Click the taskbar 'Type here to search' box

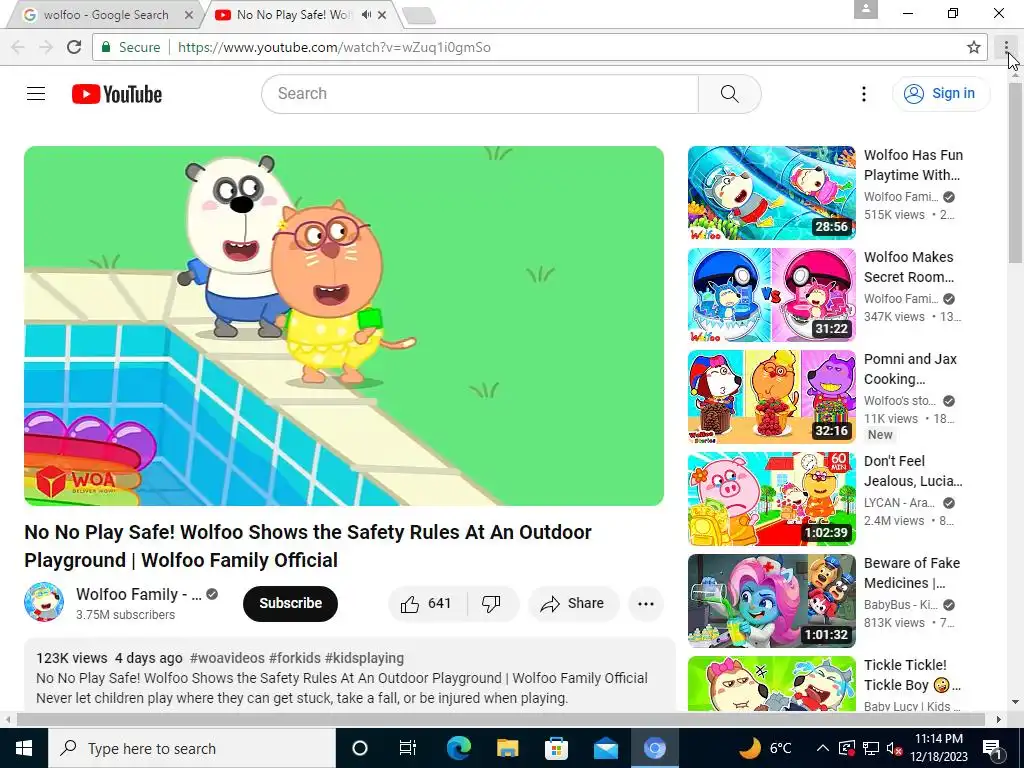191,748
